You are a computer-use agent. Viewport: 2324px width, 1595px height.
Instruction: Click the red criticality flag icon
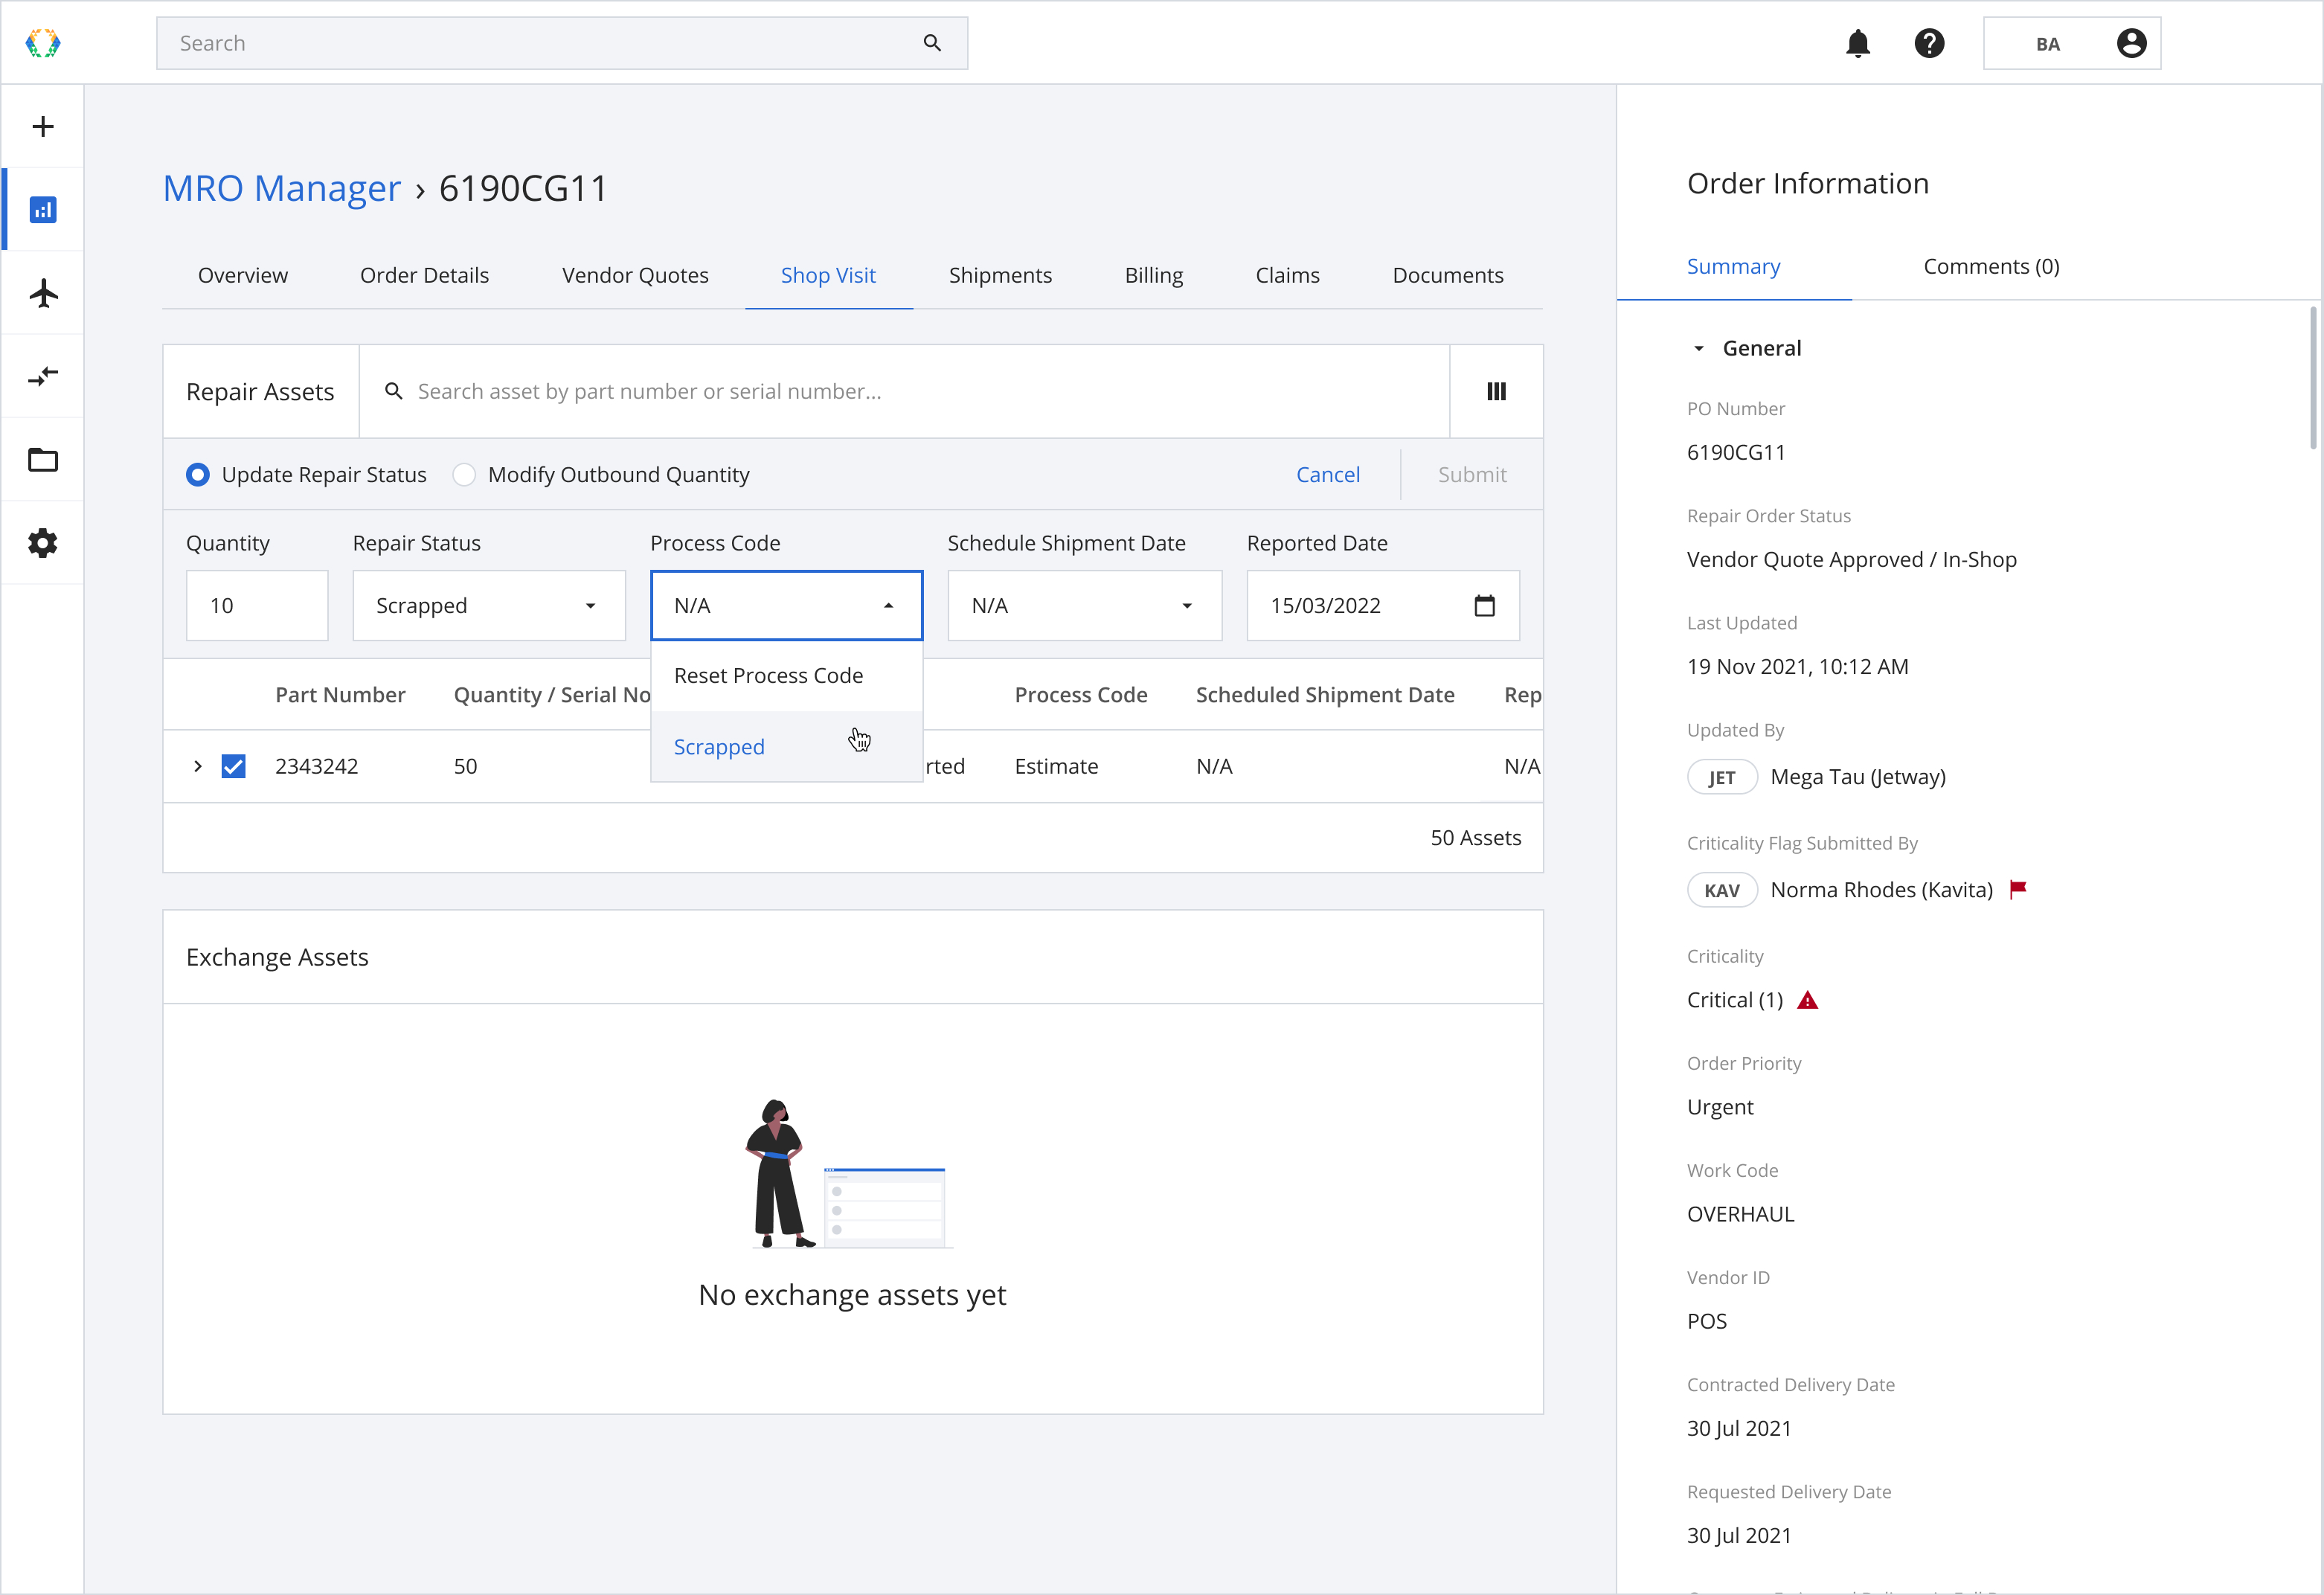point(2018,889)
